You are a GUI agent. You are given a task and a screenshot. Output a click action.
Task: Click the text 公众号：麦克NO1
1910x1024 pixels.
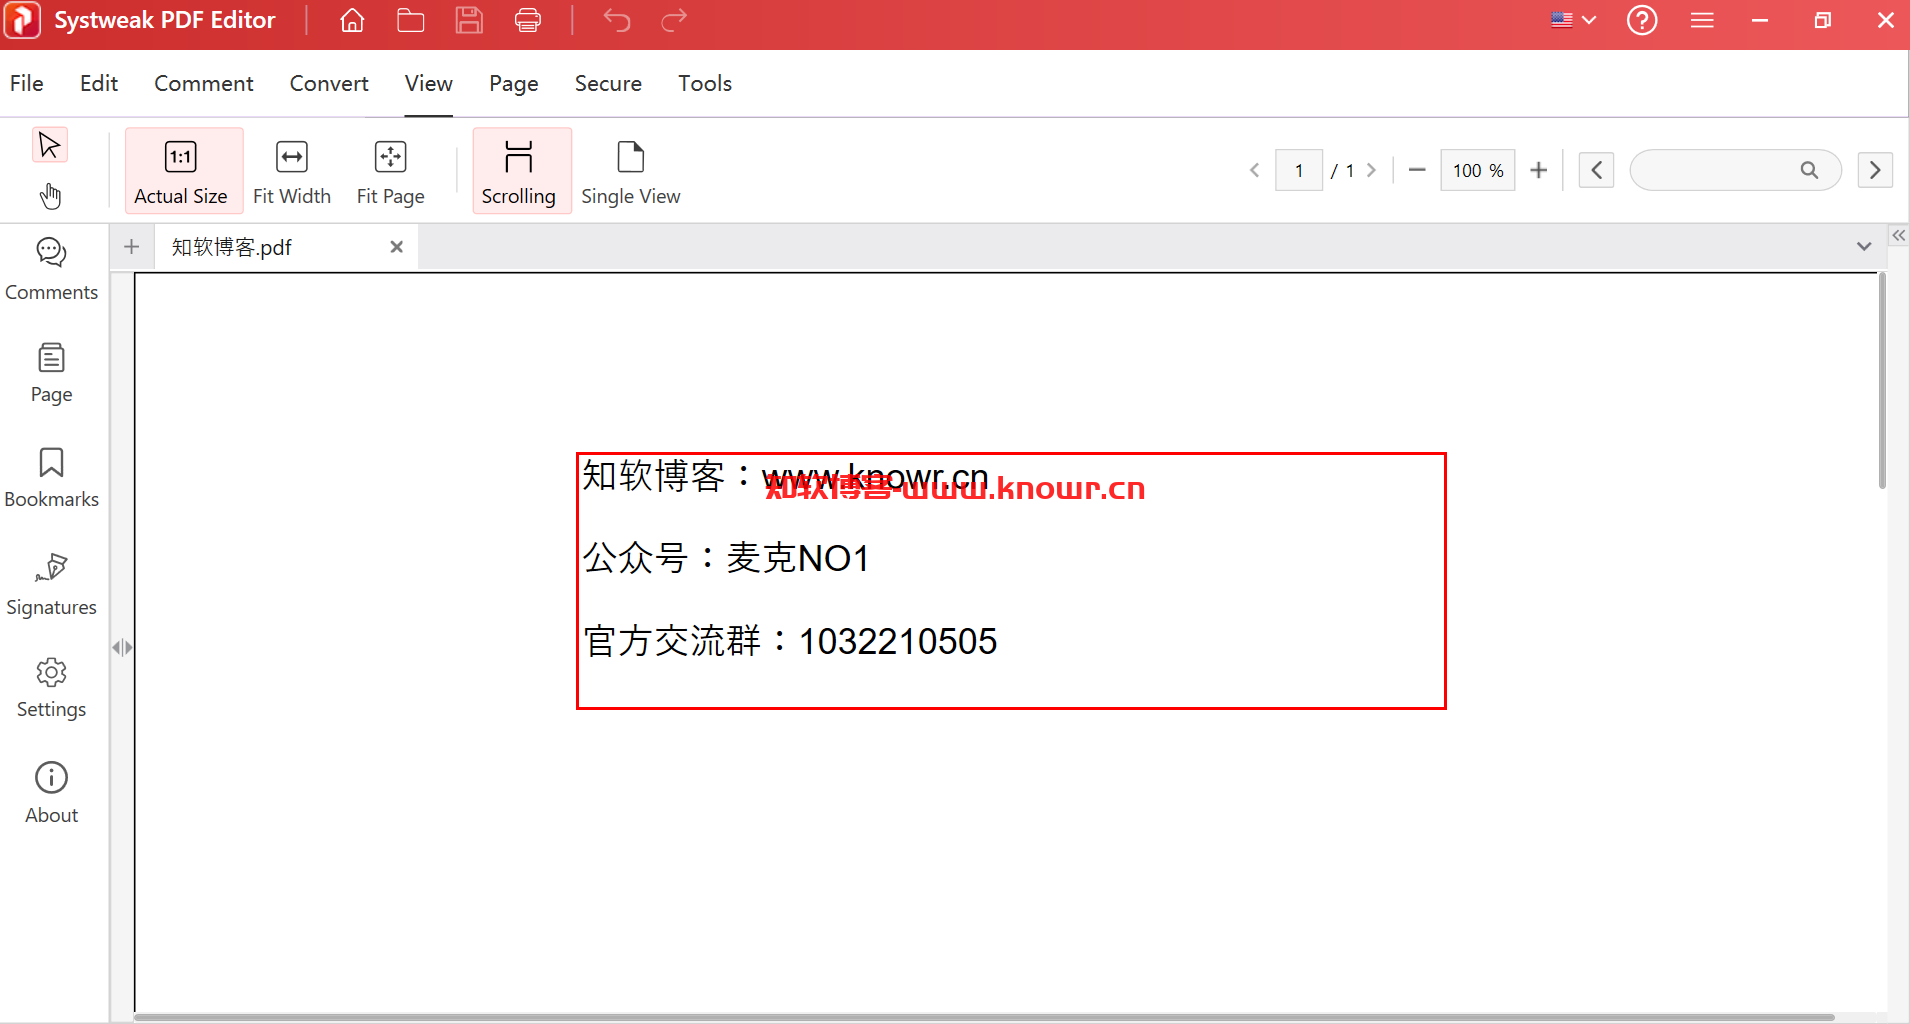726,558
